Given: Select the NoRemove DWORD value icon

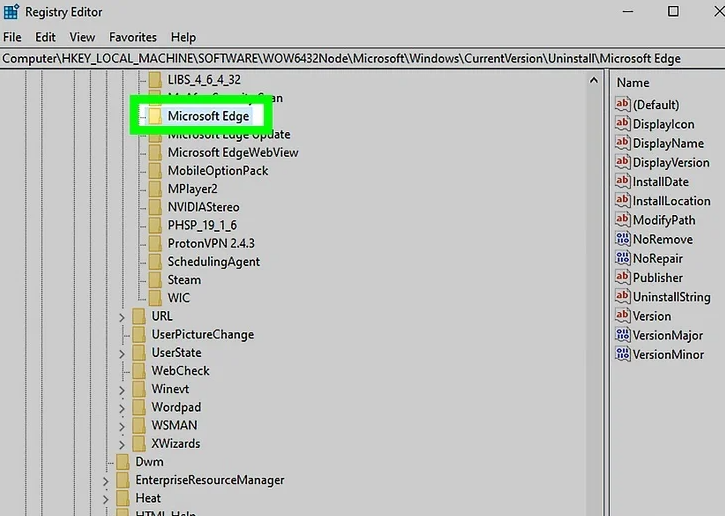Looking at the screenshot, I should coord(623,239).
